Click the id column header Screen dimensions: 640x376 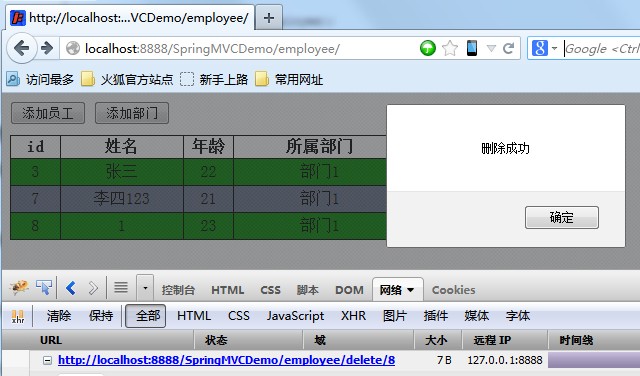click(36, 147)
